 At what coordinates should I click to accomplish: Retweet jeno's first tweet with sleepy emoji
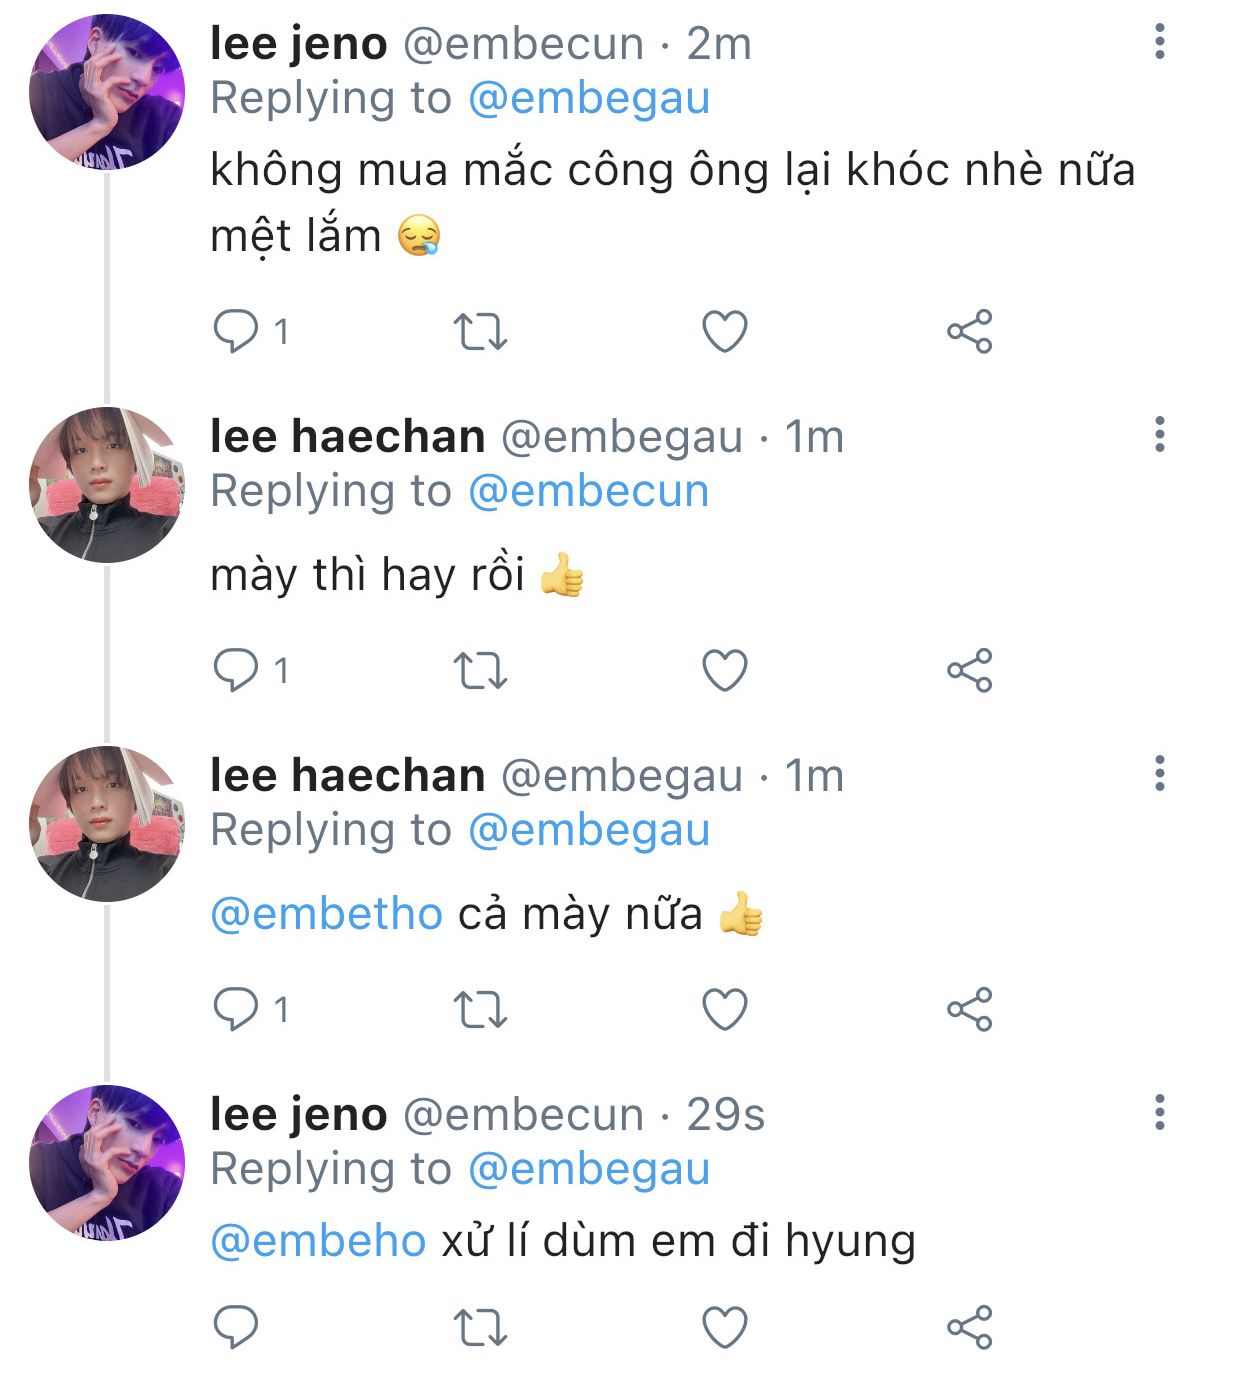point(481,332)
